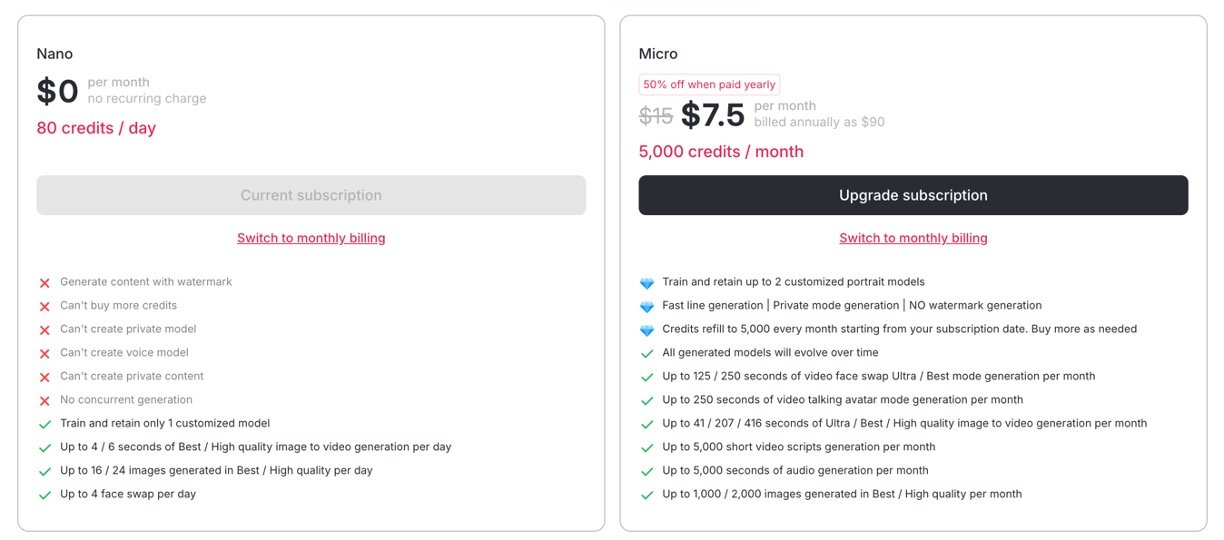The width and height of the screenshot is (1224, 540).
Task: Click the red X beside Can't buy more credits
Action: coord(44,306)
